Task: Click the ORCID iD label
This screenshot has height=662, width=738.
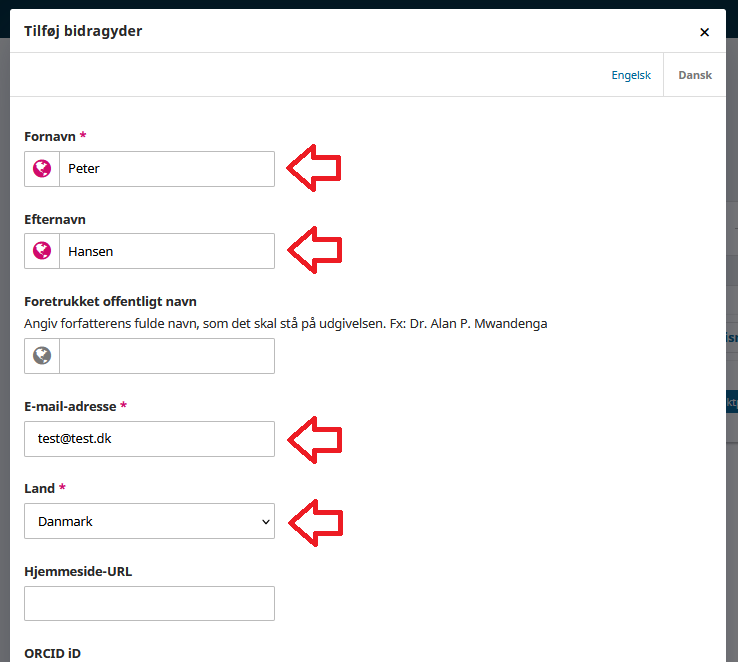Action: click(52, 653)
